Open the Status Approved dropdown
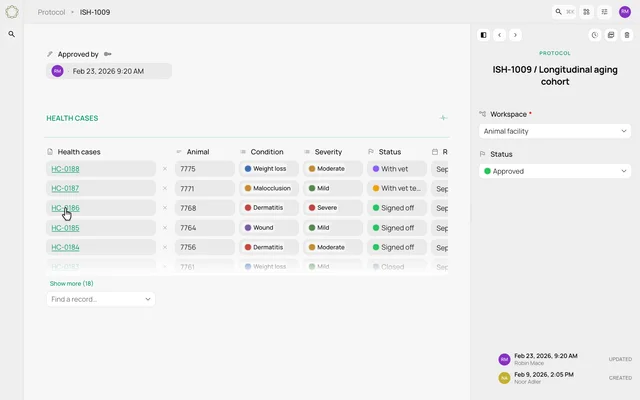This screenshot has width=640, height=400. tap(555, 171)
